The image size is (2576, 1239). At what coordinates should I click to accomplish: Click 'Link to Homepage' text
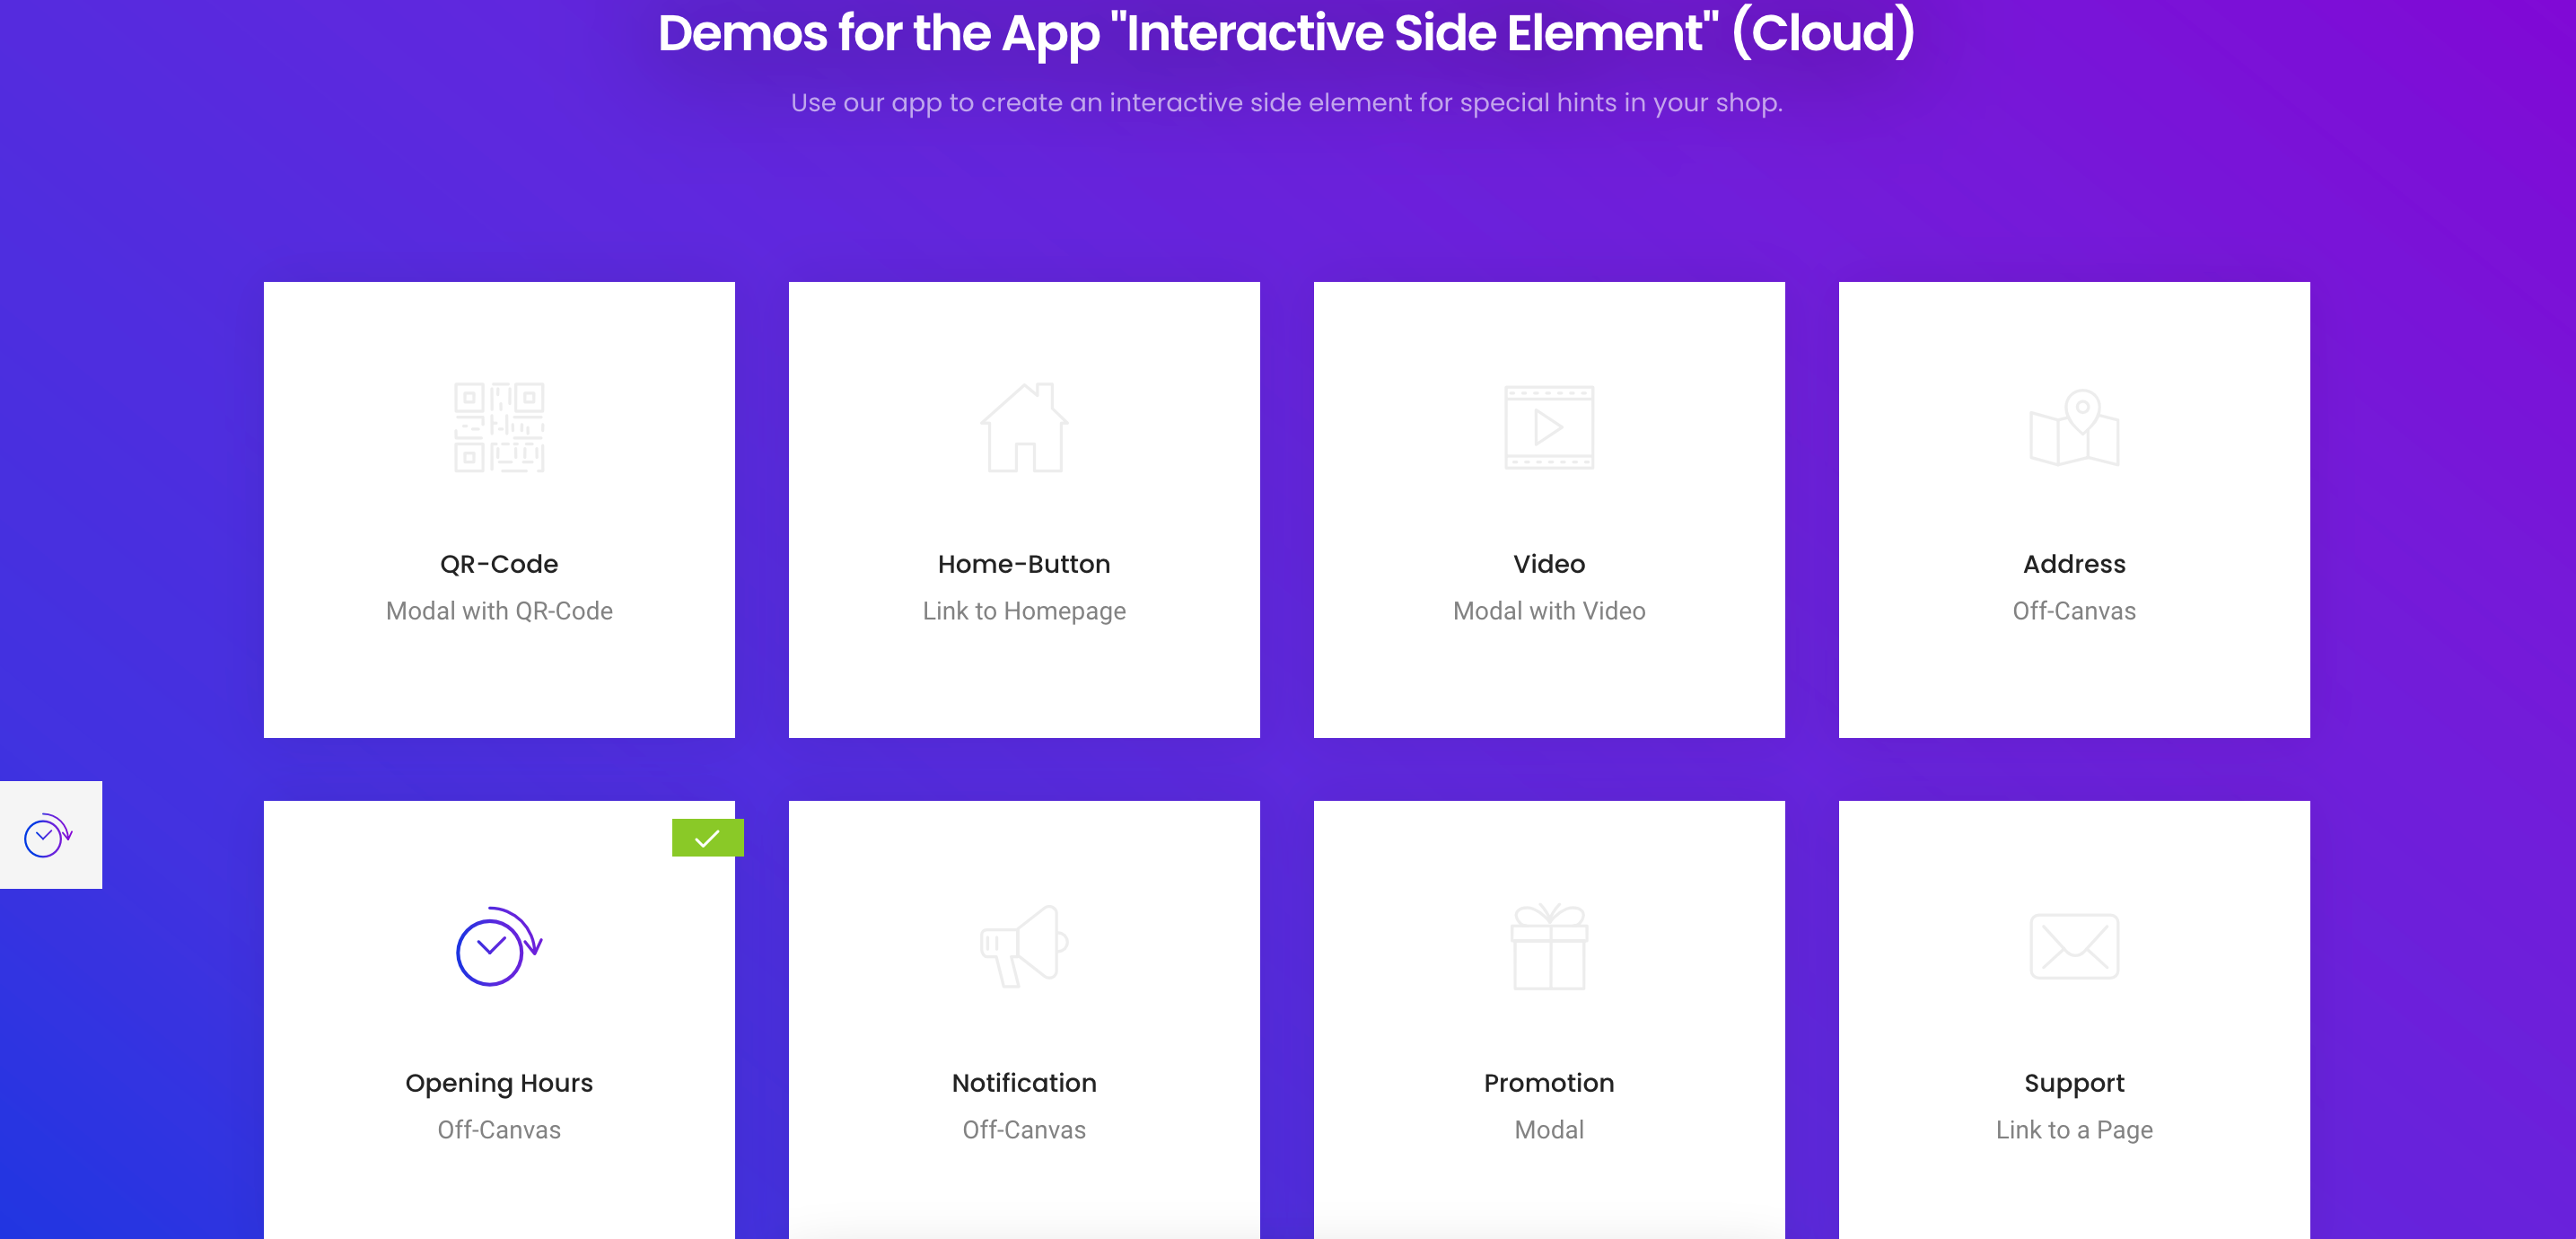tap(1024, 611)
